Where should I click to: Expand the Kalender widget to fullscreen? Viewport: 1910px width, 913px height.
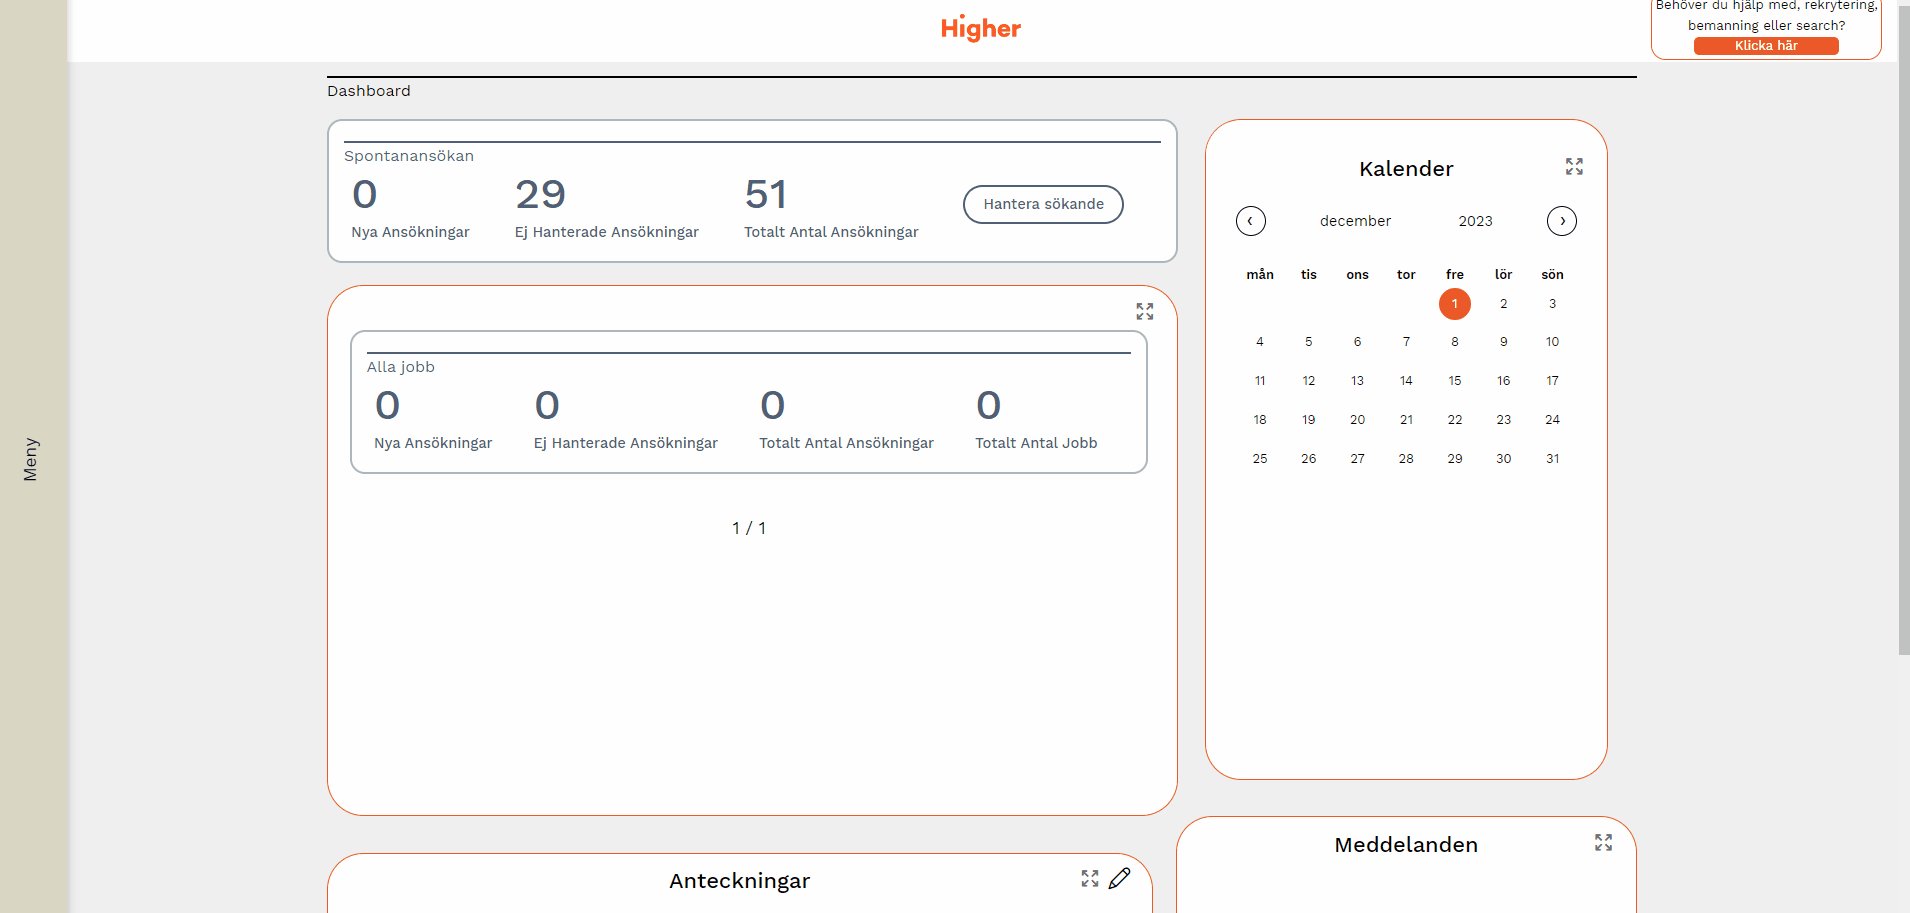[x=1574, y=167]
